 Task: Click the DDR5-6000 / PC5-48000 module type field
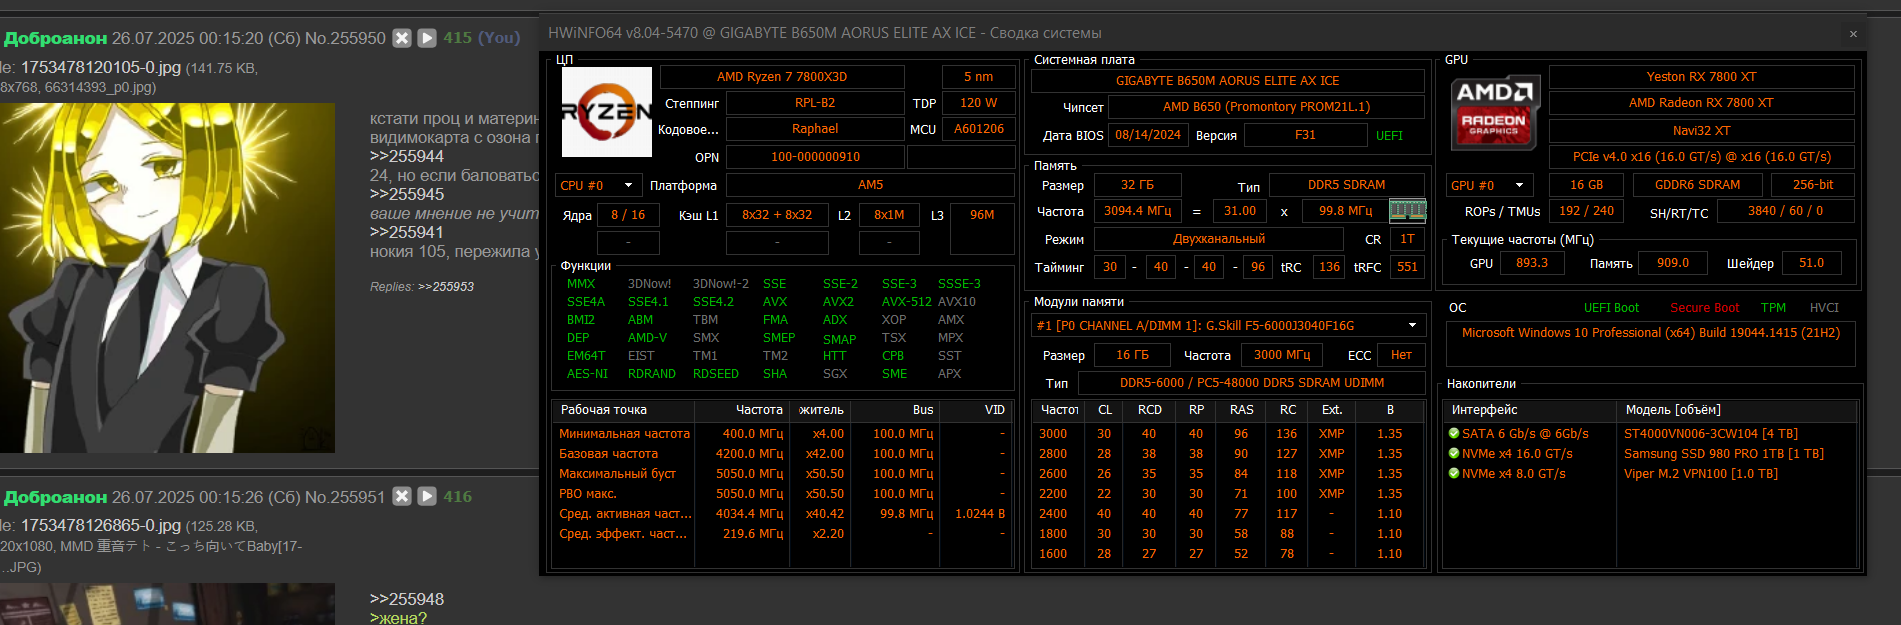tap(1252, 383)
